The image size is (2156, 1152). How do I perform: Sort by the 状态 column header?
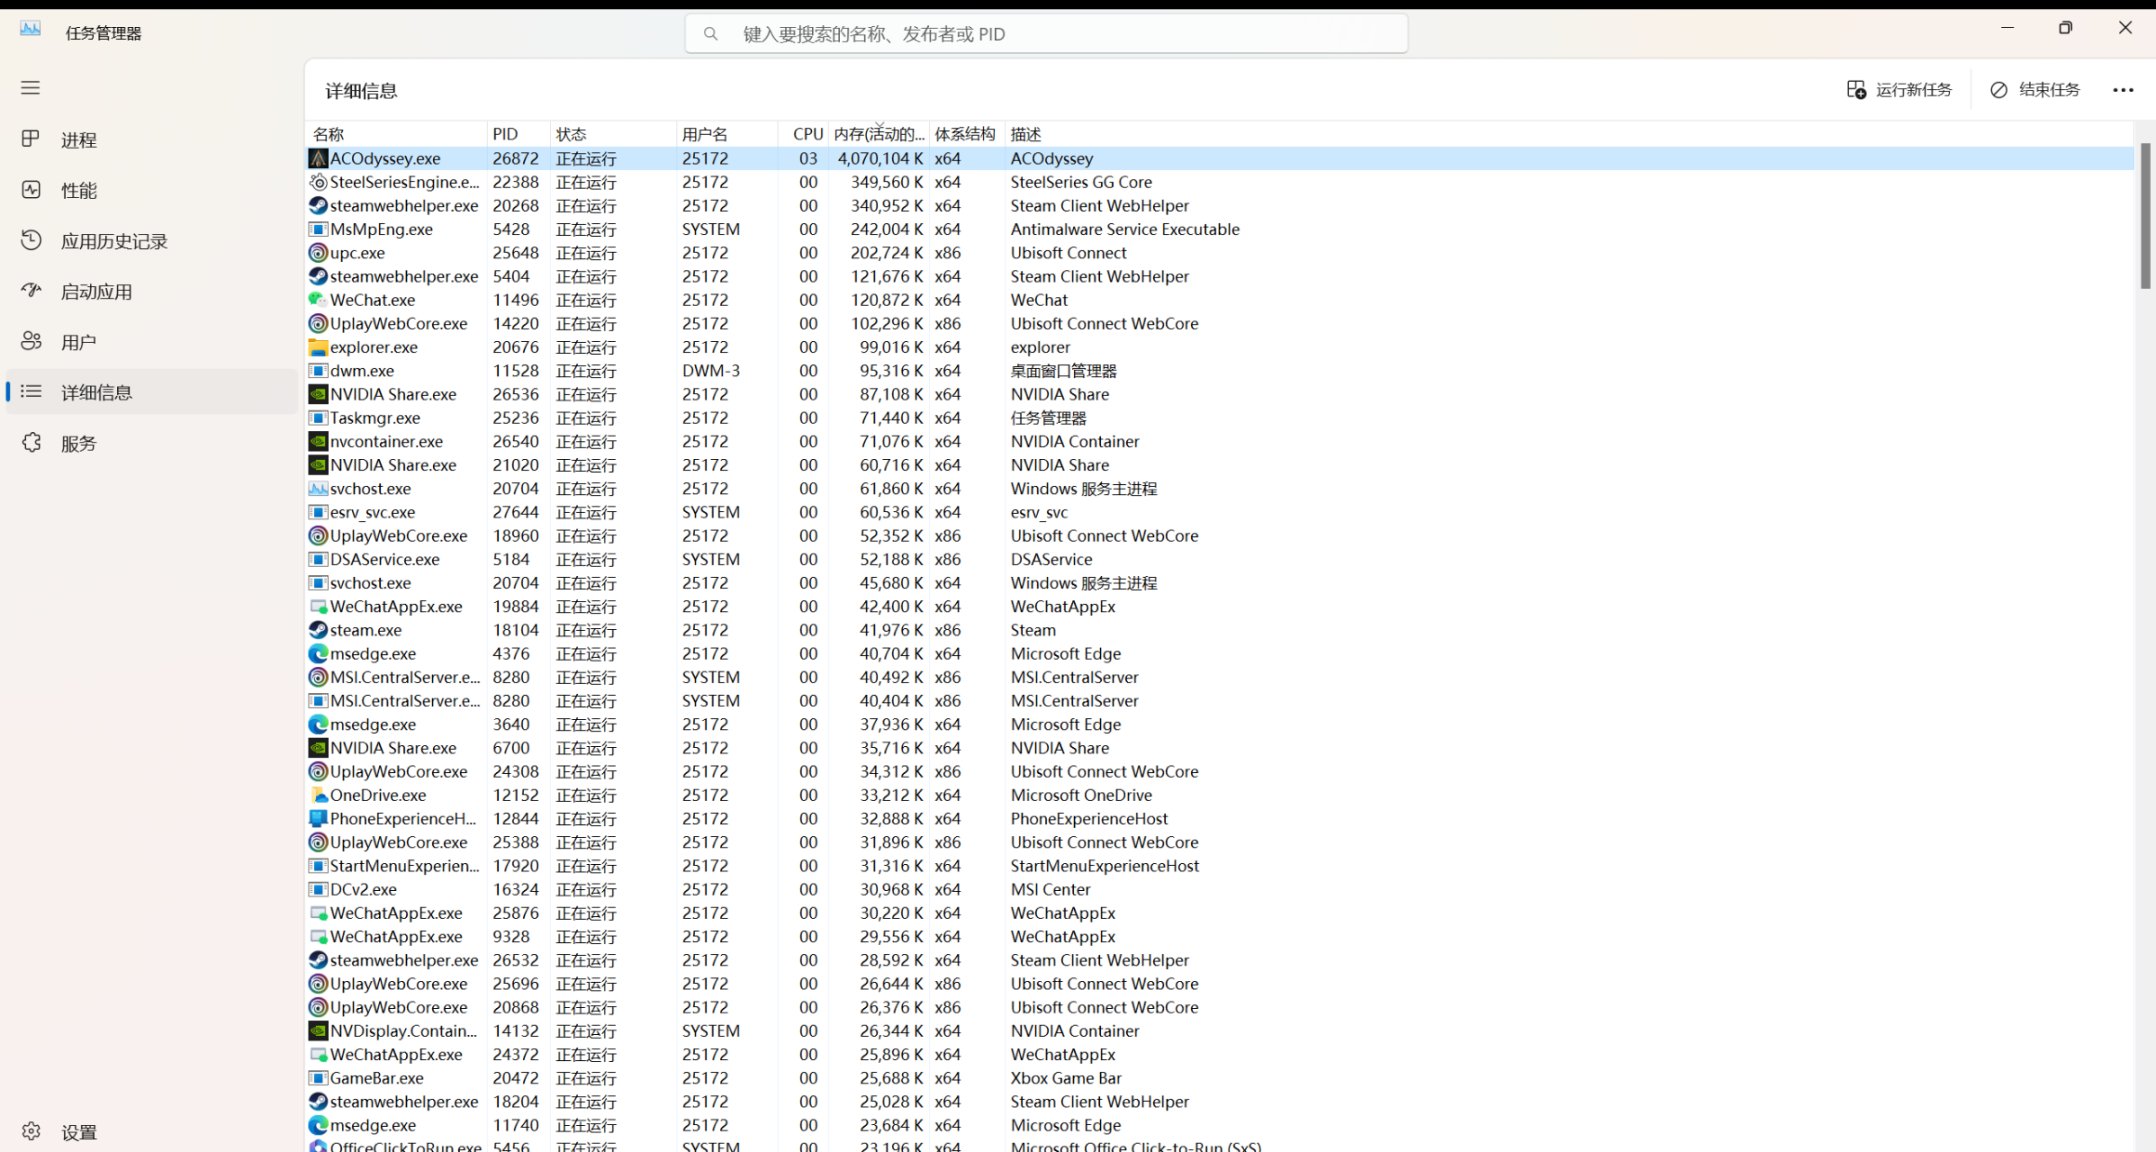click(x=613, y=134)
